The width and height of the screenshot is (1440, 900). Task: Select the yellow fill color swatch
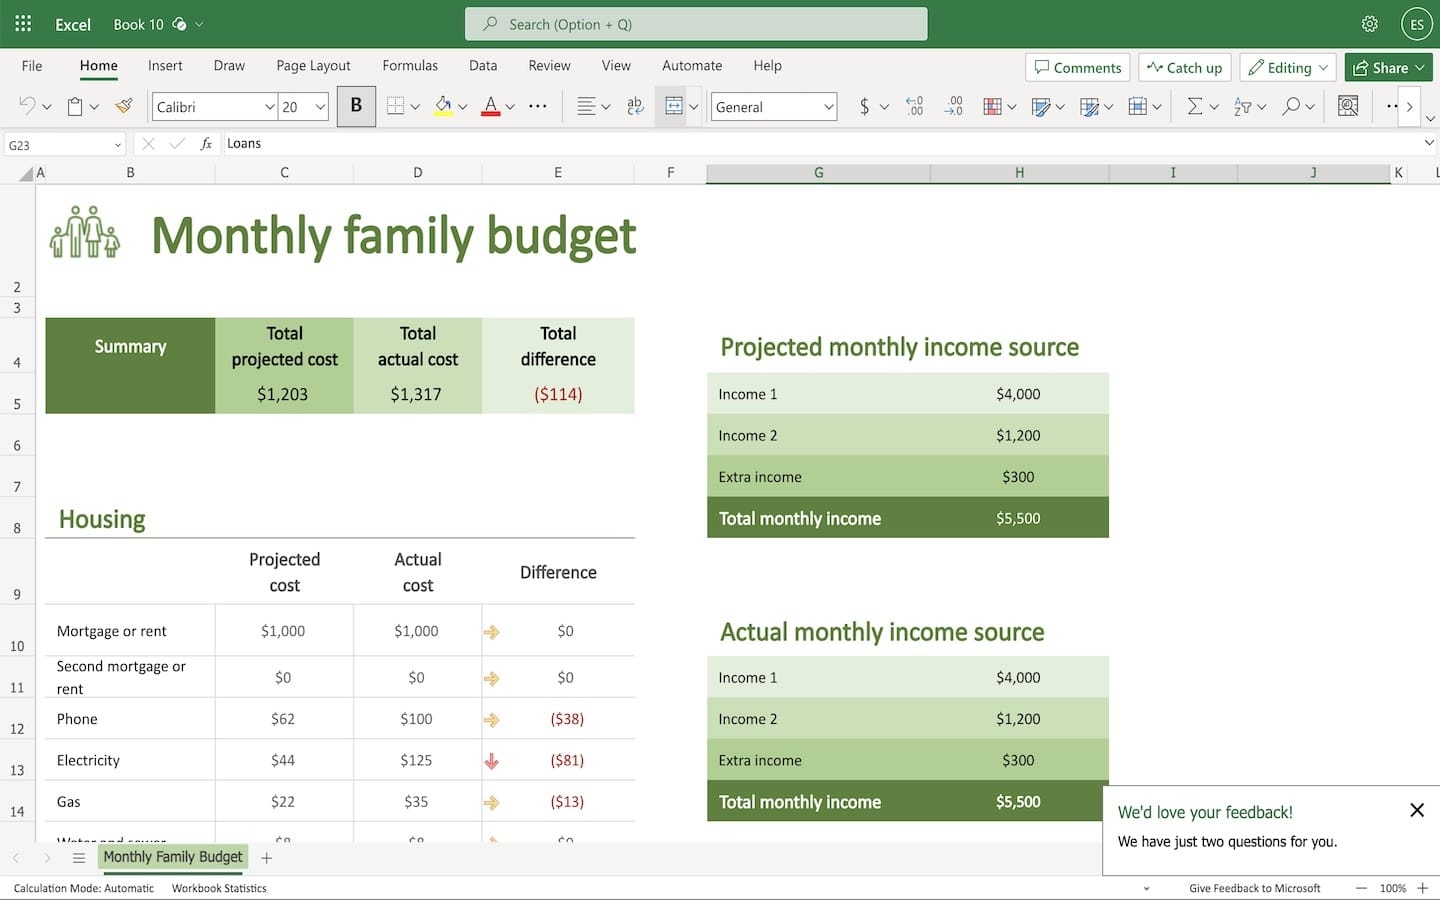pyautogui.click(x=444, y=106)
